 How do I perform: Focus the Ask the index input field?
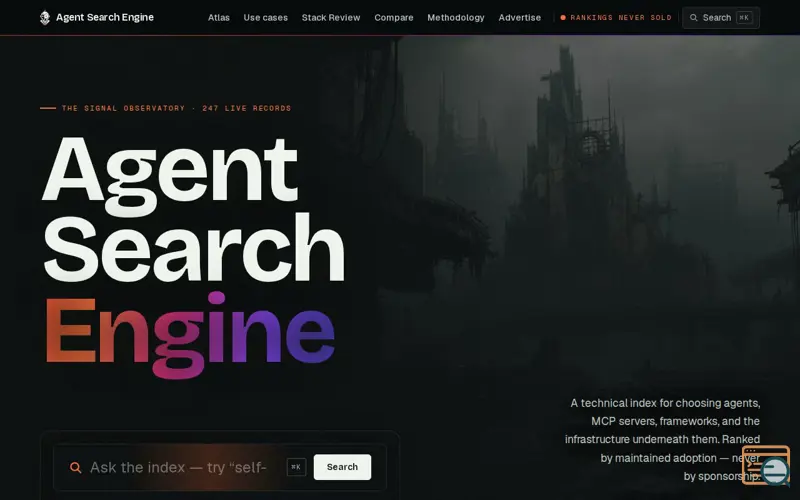pyautogui.click(x=178, y=467)
